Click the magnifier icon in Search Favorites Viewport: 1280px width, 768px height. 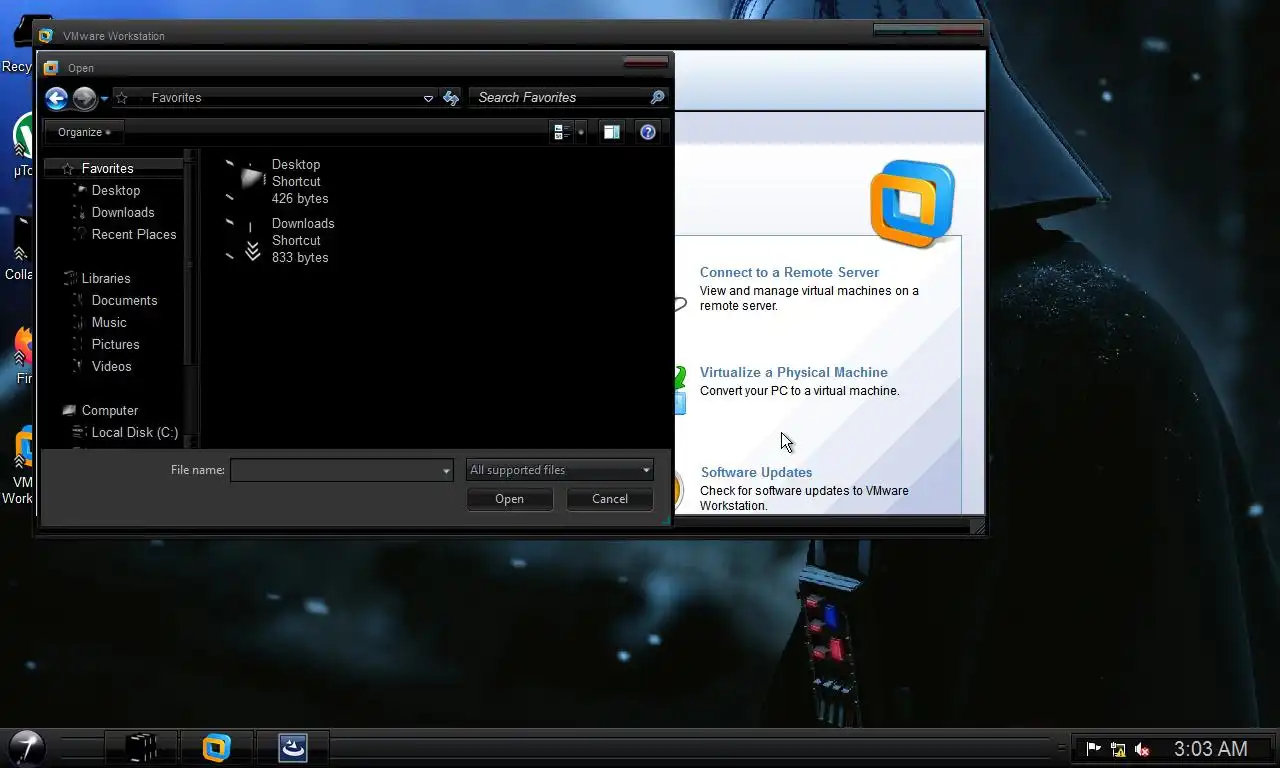[x=657, y=97]
